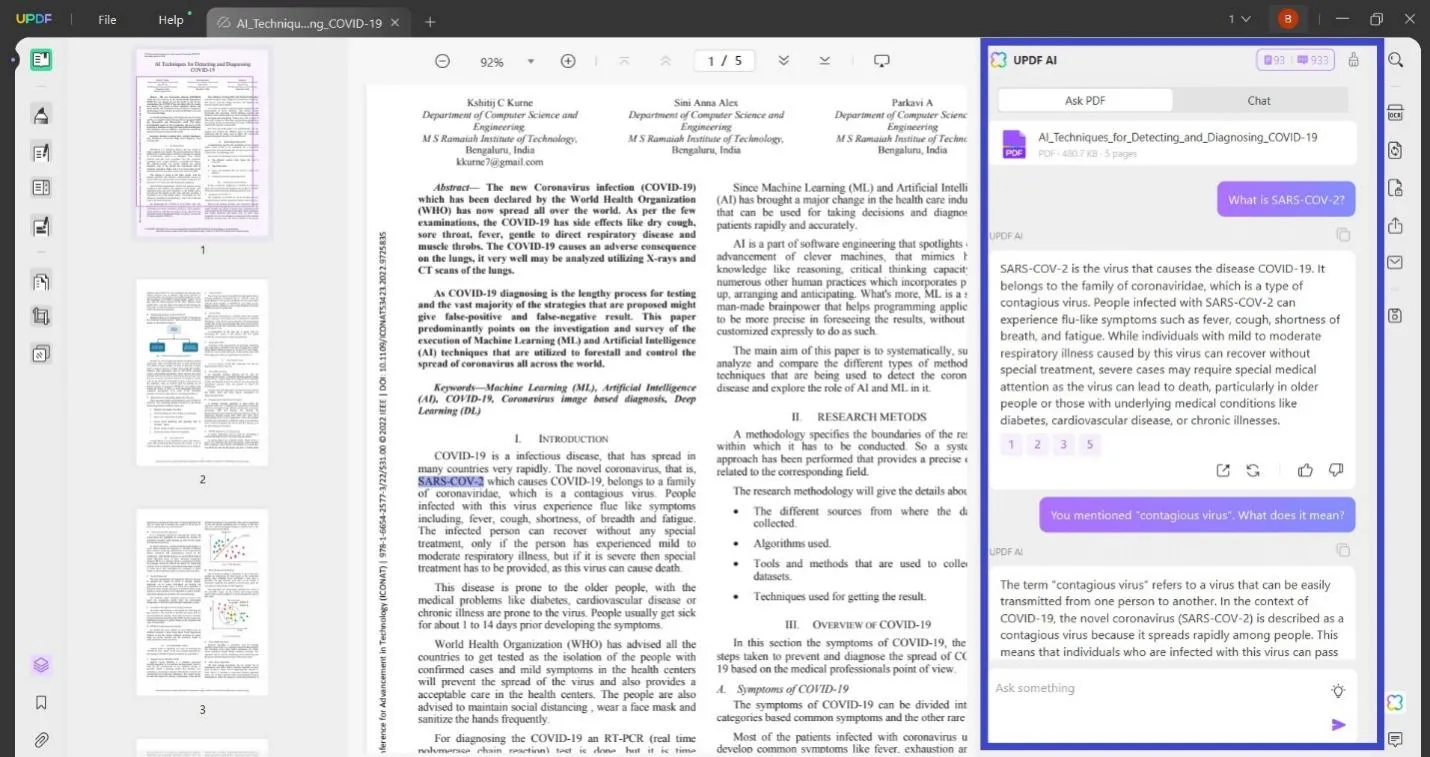
Task: Open the Bookmarks panel
Action: (41, 703)
